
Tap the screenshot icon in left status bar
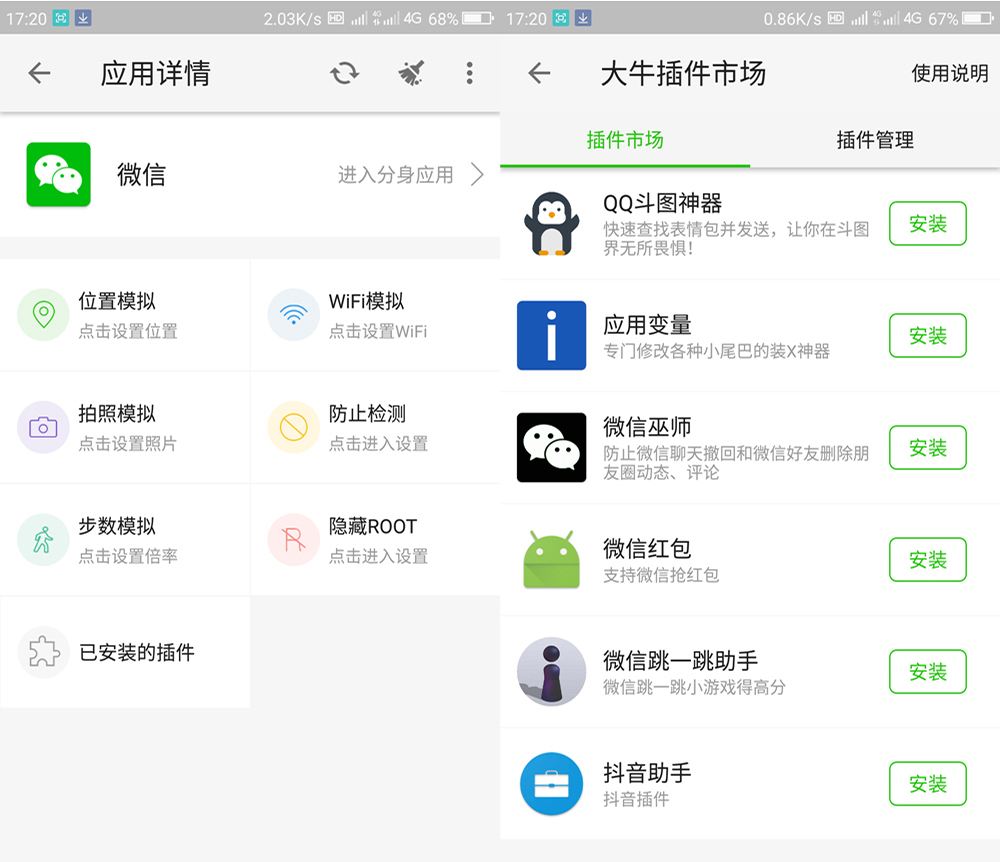click(61, 18)
